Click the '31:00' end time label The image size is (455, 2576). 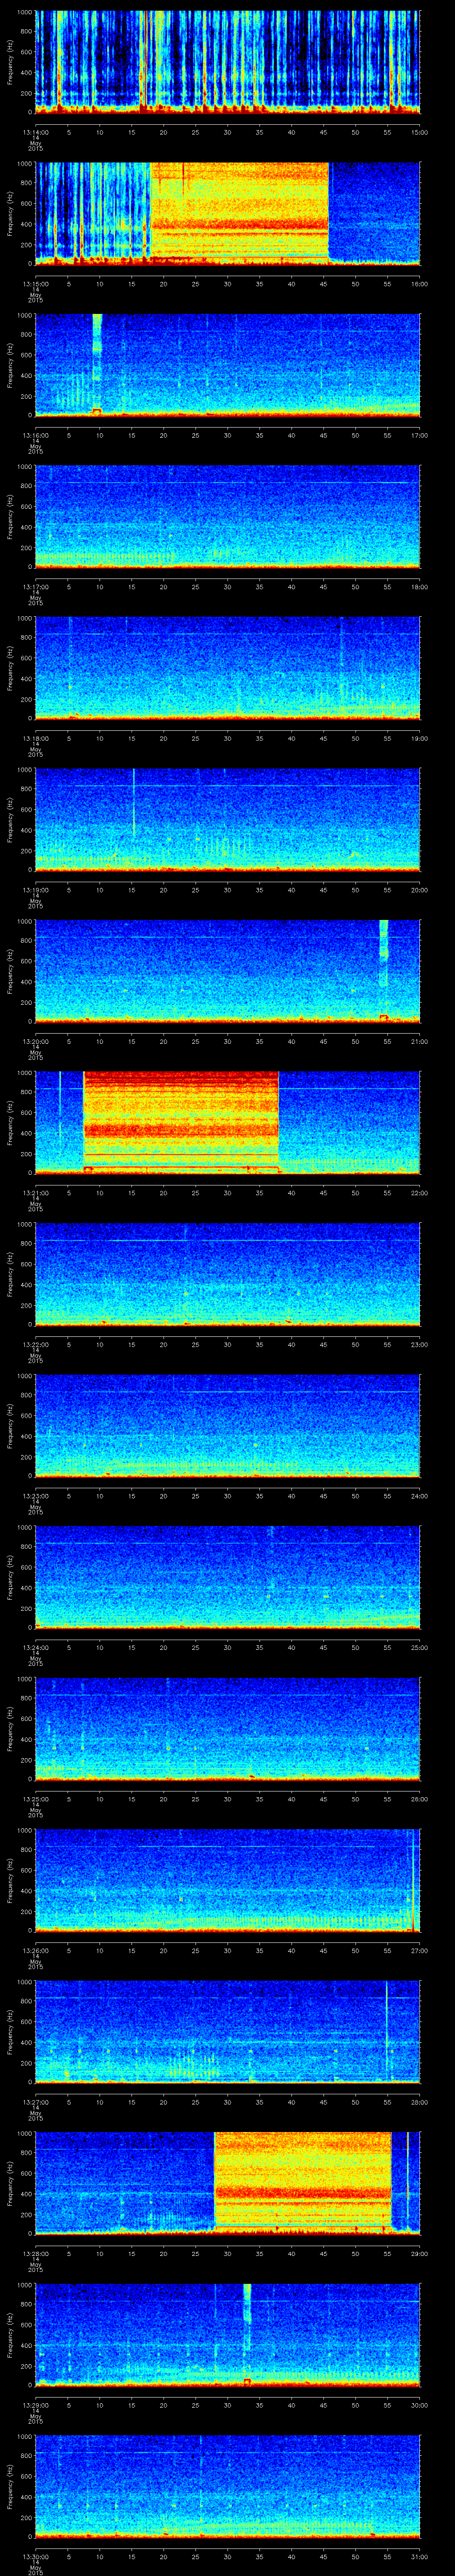point(420,2556)
